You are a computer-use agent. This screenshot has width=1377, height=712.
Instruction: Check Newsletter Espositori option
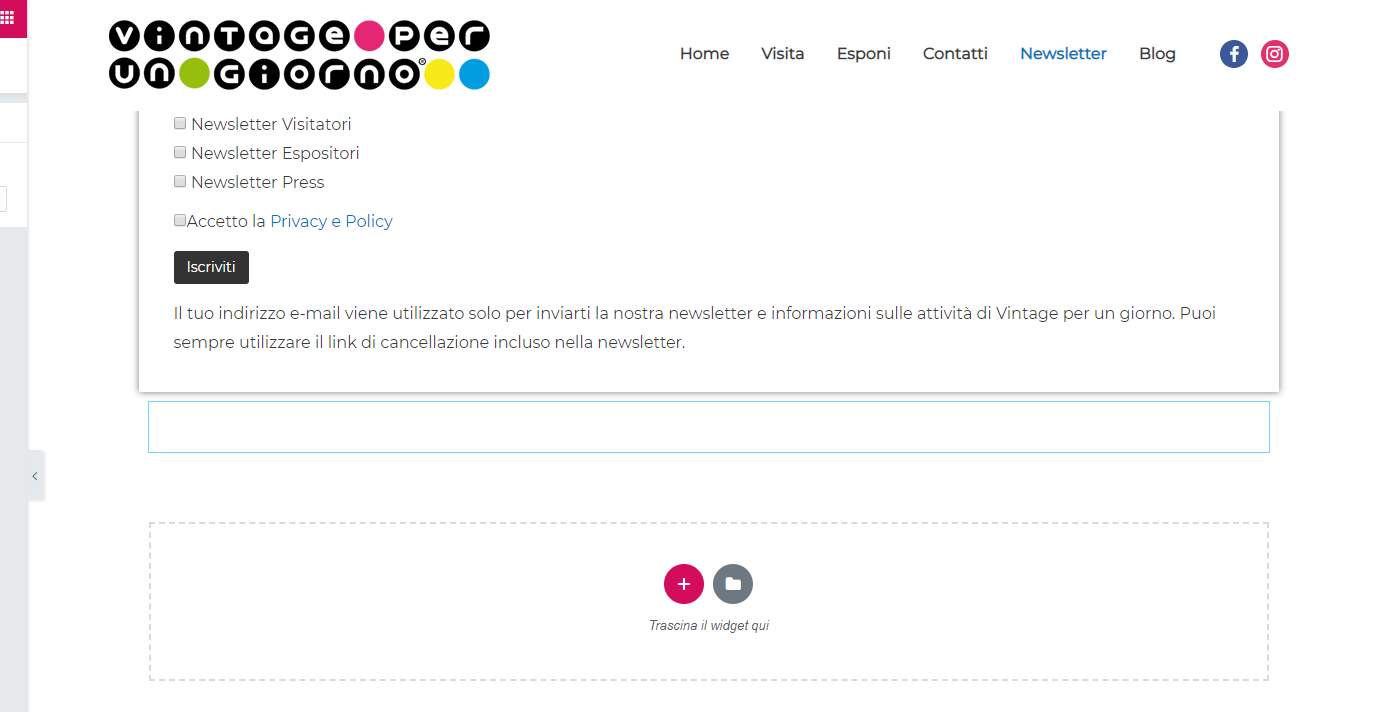(180, 152)
